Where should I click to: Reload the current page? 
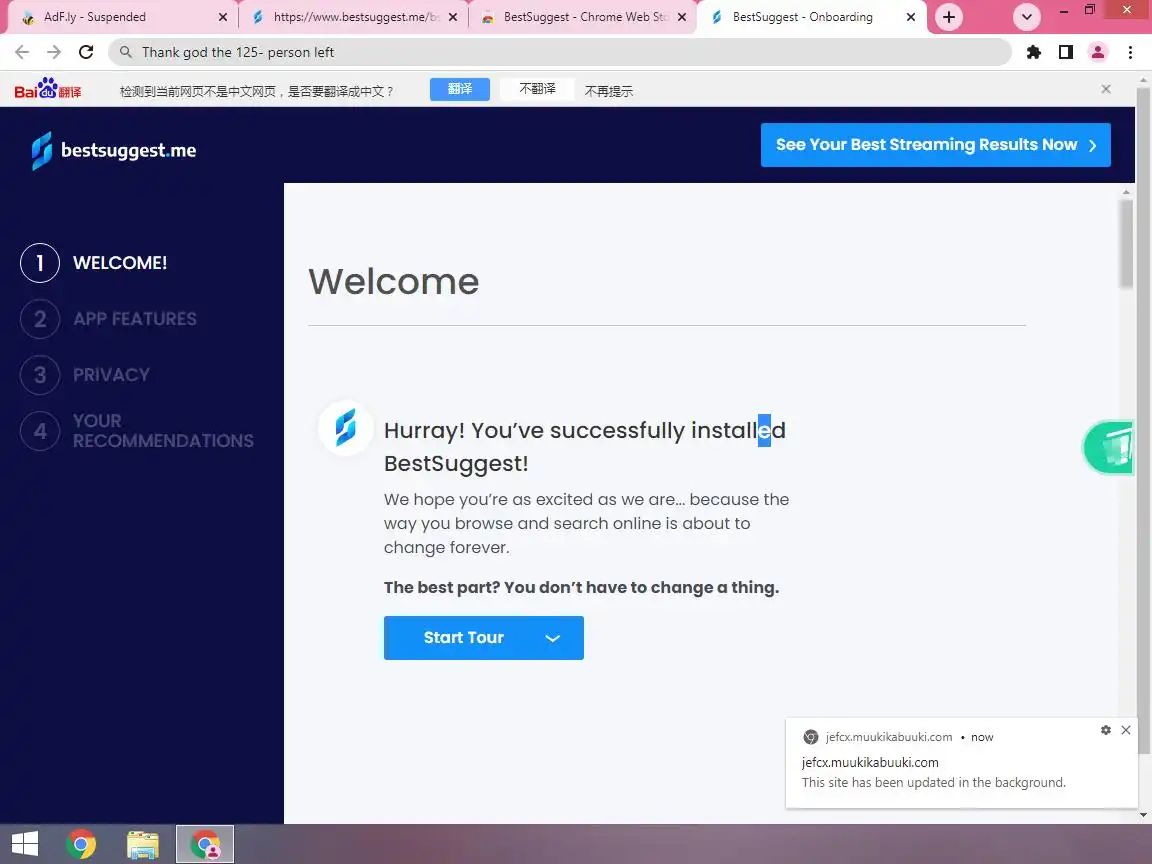tap(86, 52)
